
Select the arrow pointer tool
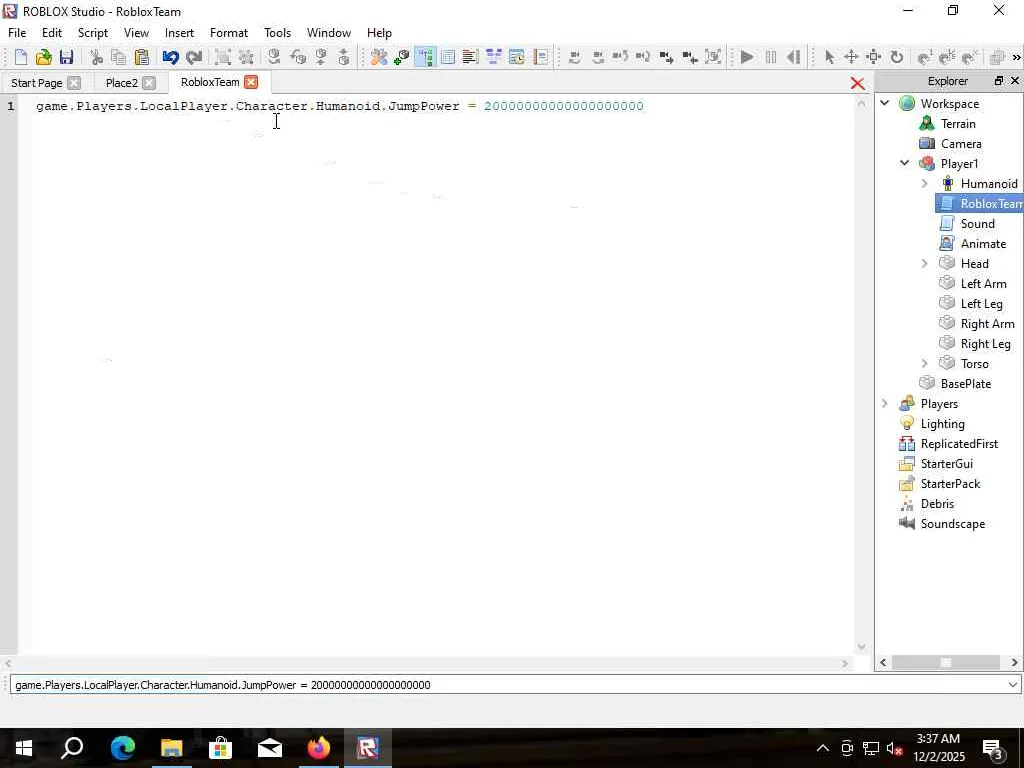coord(829,57)
